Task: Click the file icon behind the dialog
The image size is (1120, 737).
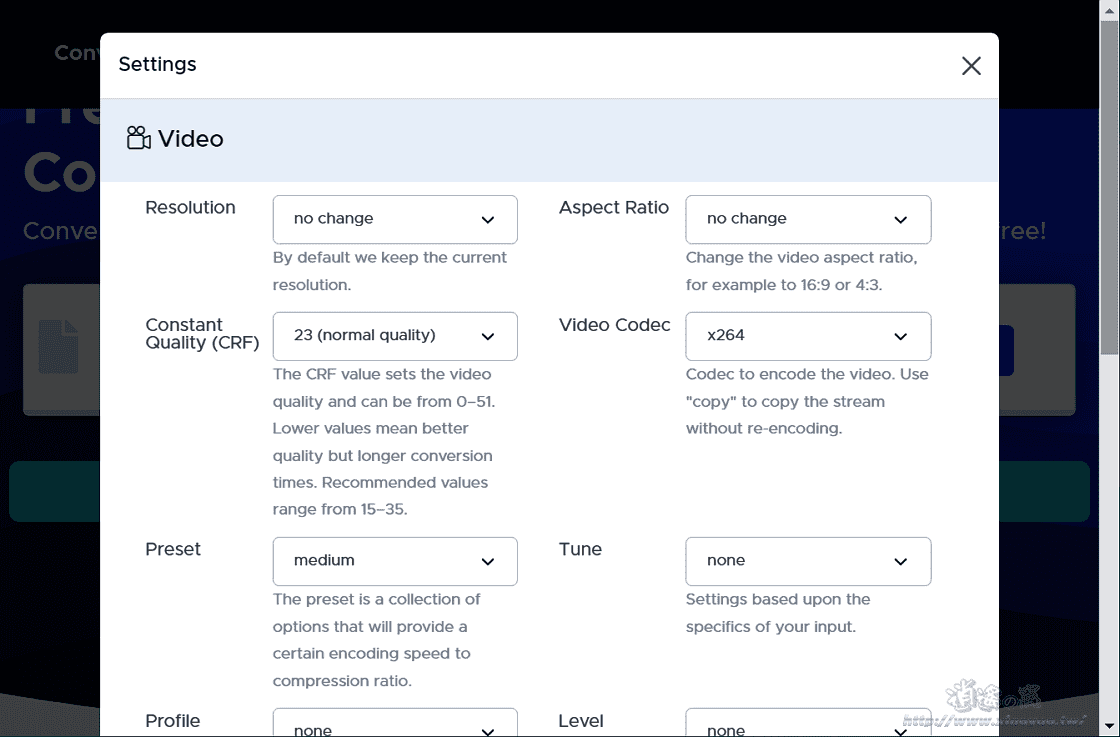Action: [x=58, y=347]
